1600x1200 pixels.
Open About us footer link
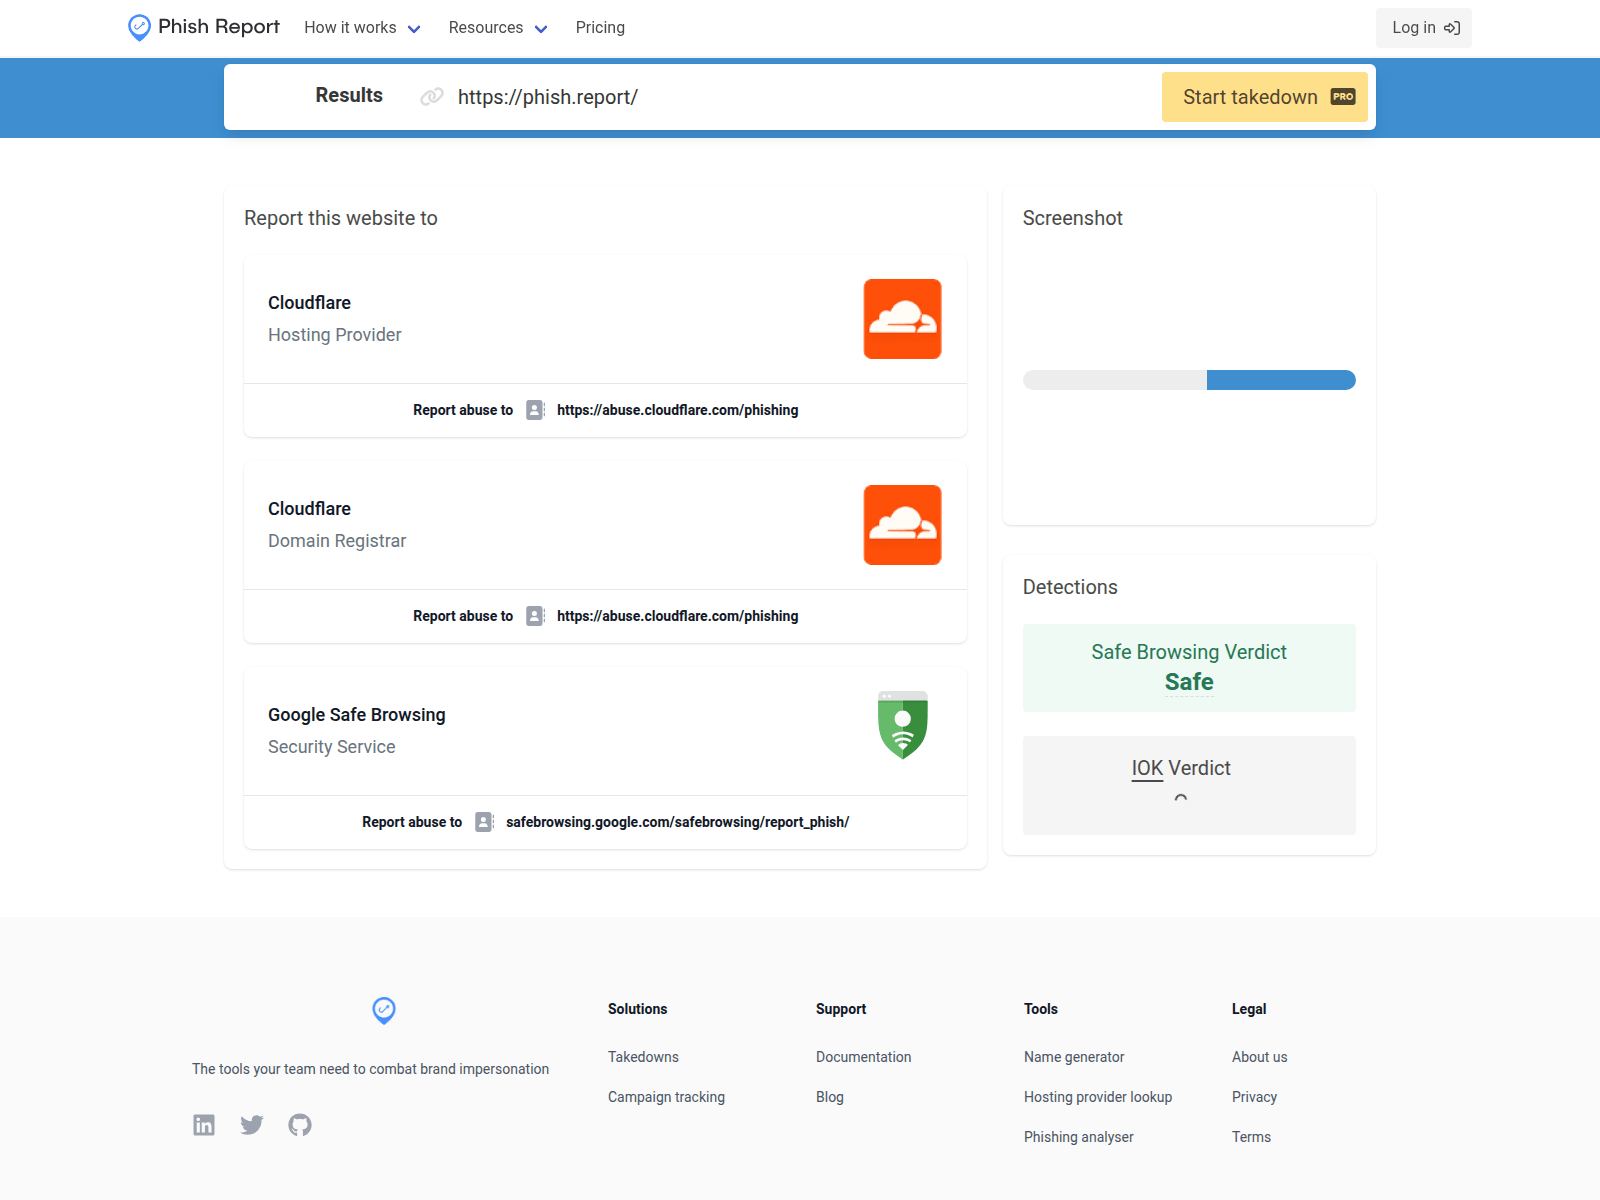pos(1260,1057)
